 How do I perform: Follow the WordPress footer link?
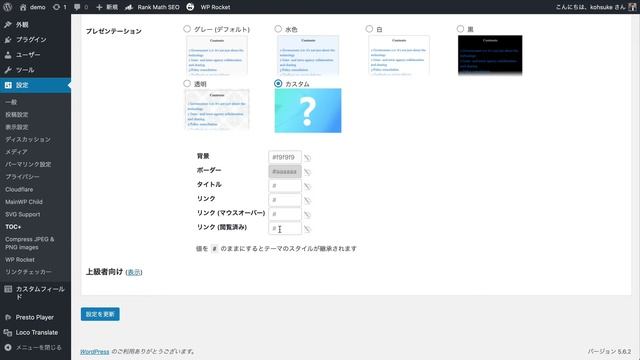95,351
